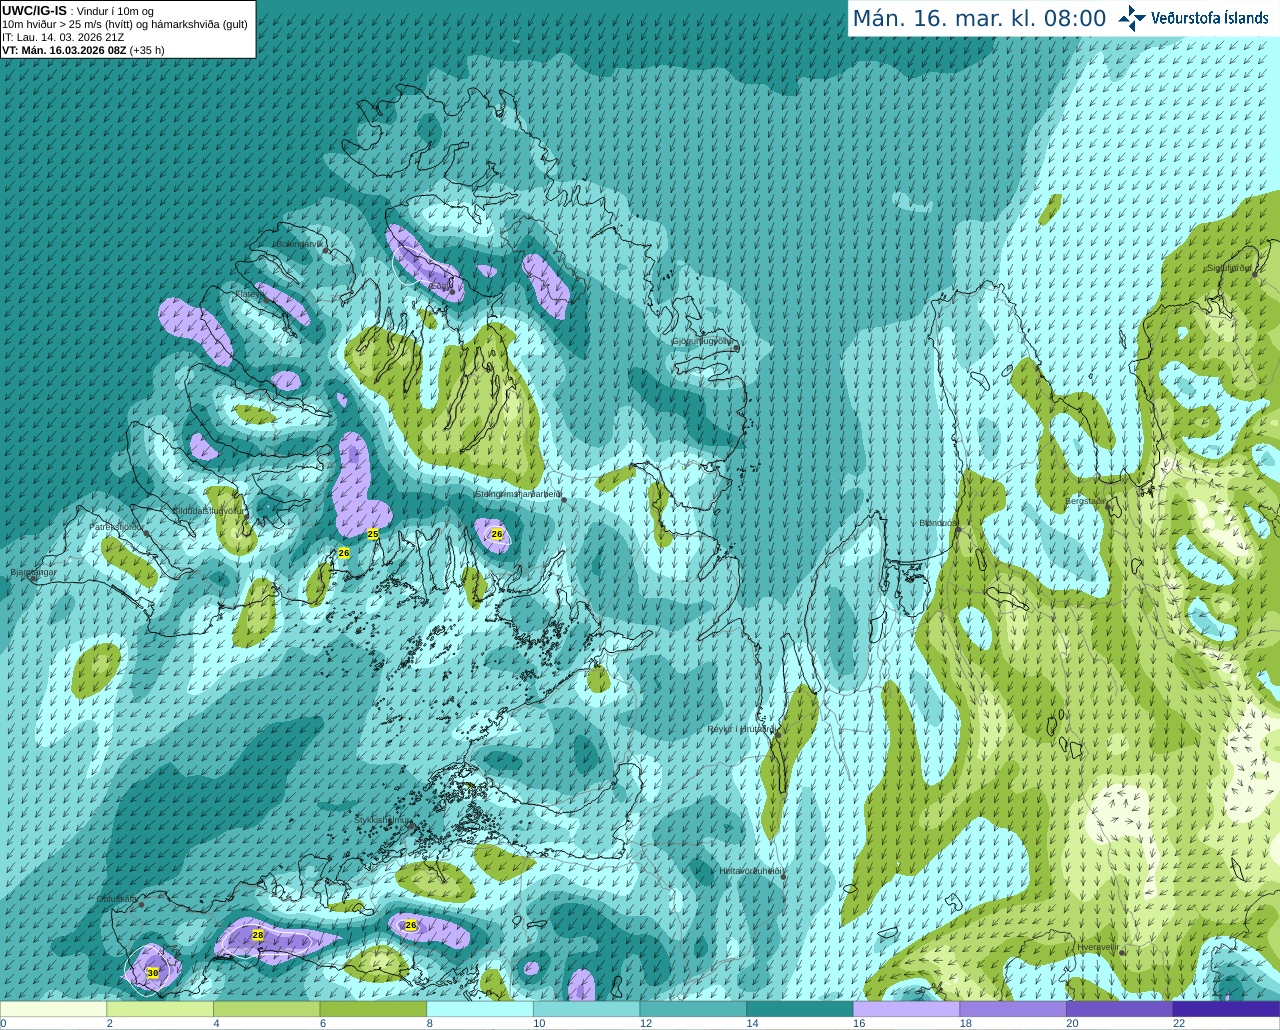Click the Siglufjörður station label
This screenshot has height=1030, width=1280.
point(1229,268)
